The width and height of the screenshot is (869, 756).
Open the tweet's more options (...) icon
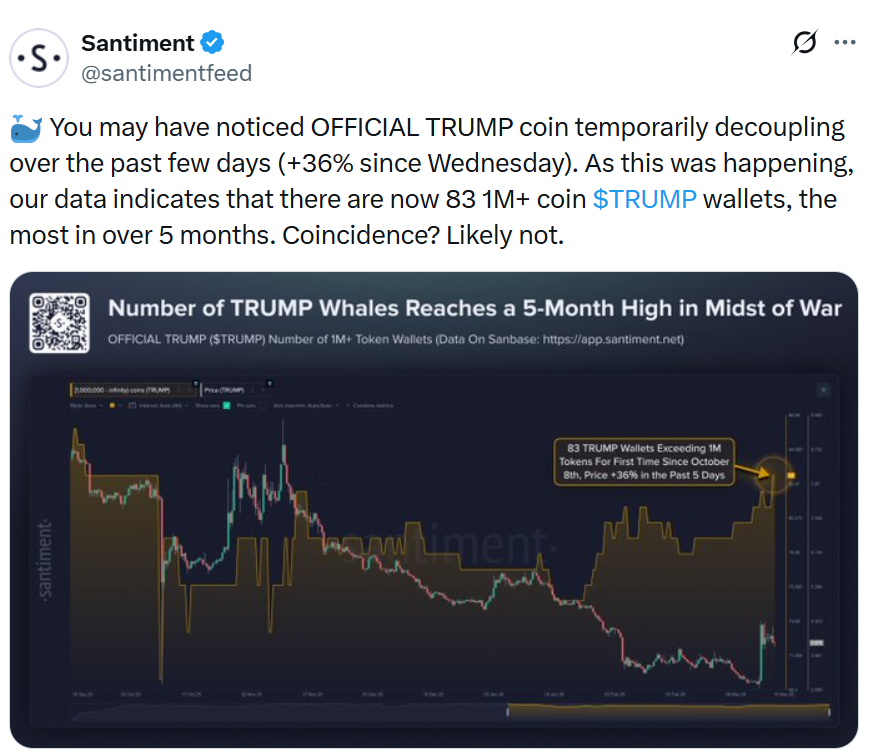tap(846, 42)
